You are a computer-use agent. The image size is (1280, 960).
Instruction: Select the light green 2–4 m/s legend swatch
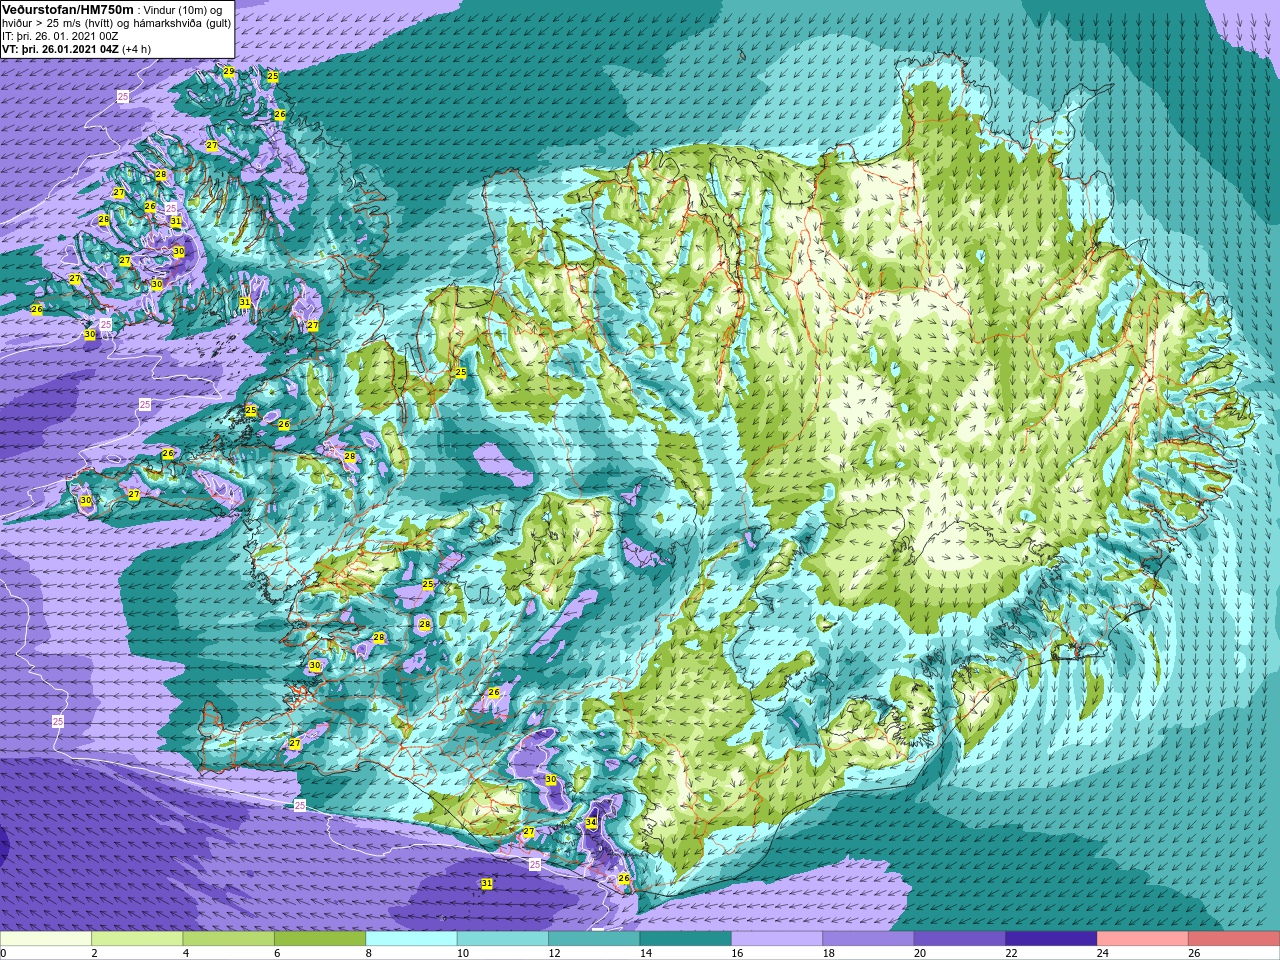point(137,939)
